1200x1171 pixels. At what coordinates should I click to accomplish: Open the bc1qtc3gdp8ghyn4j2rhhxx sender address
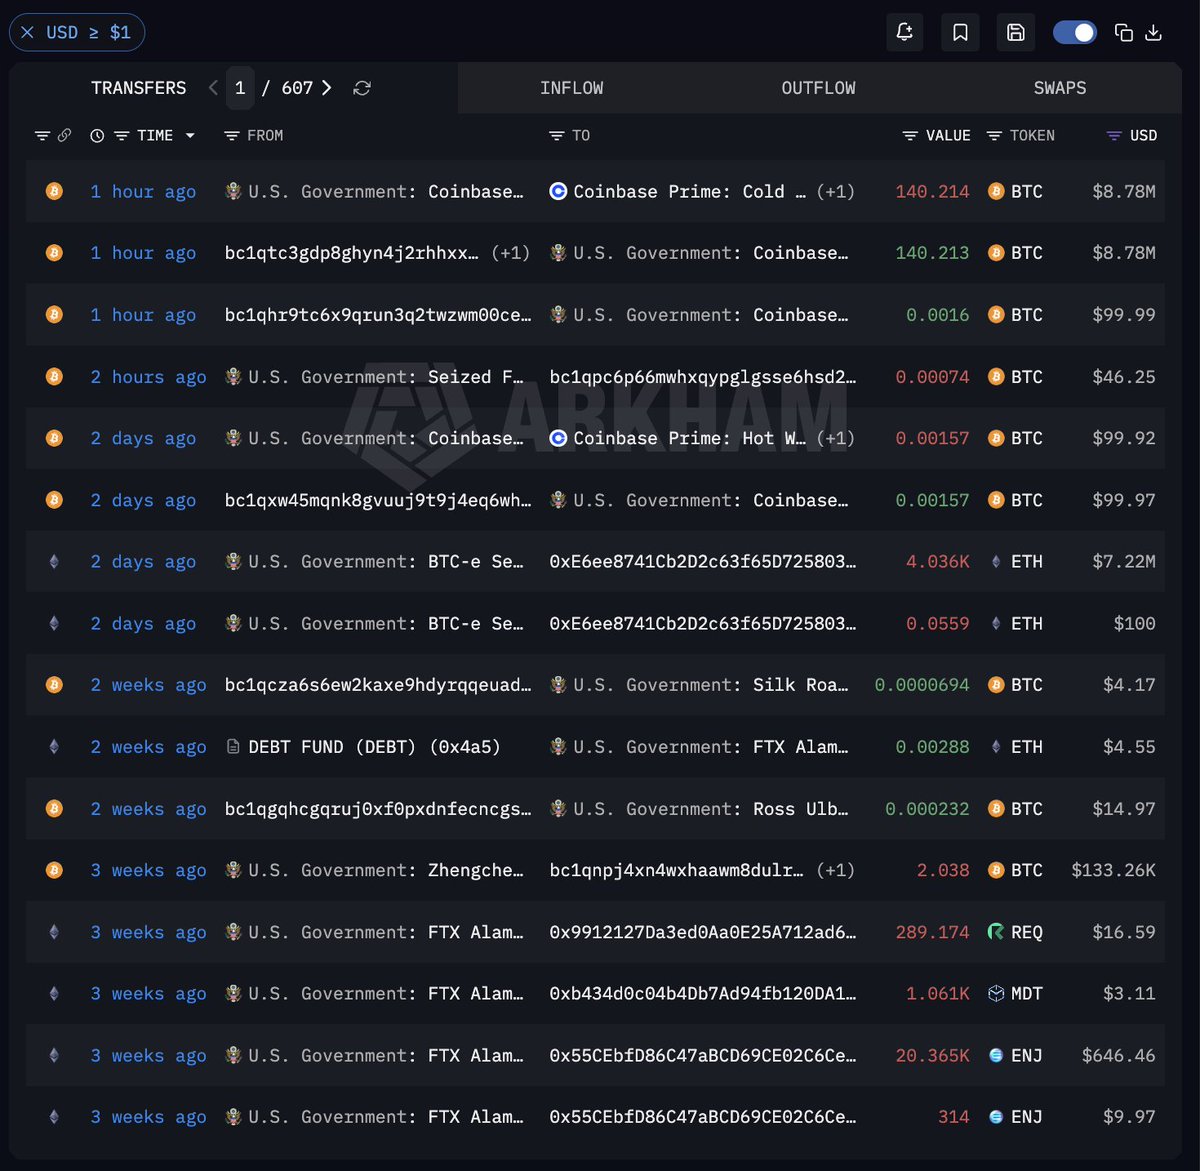(x=352, y=253)
